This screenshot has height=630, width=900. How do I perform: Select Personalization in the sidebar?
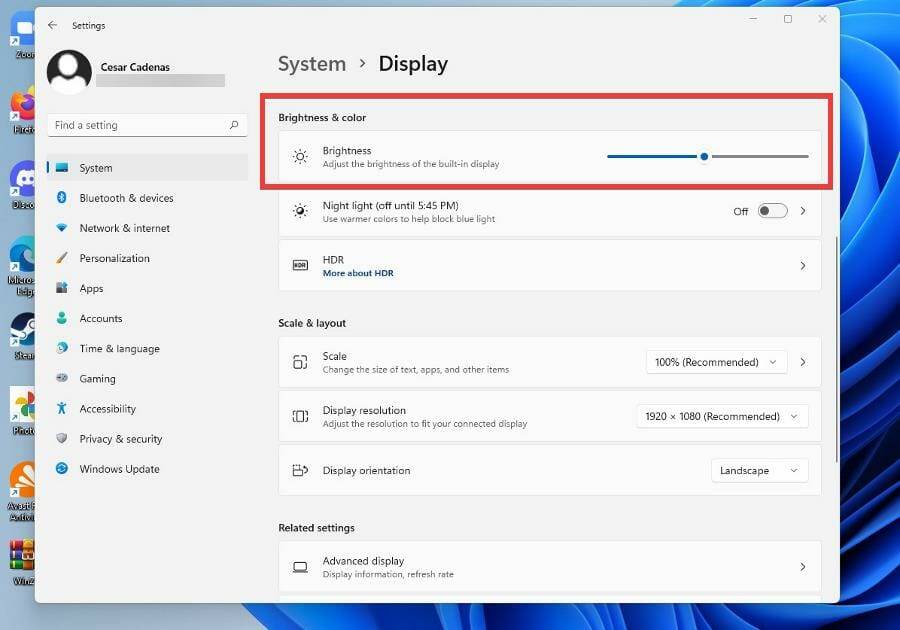113,258
